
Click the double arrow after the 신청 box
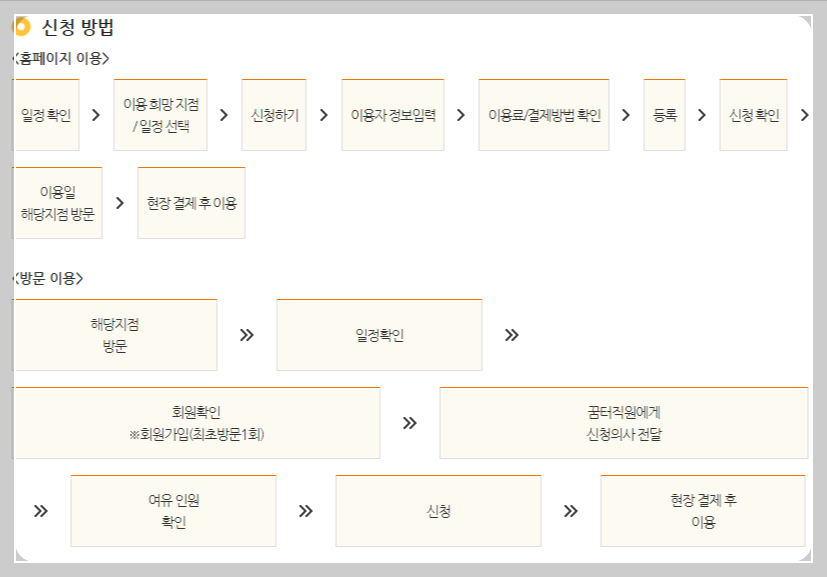tap(570, 511)
